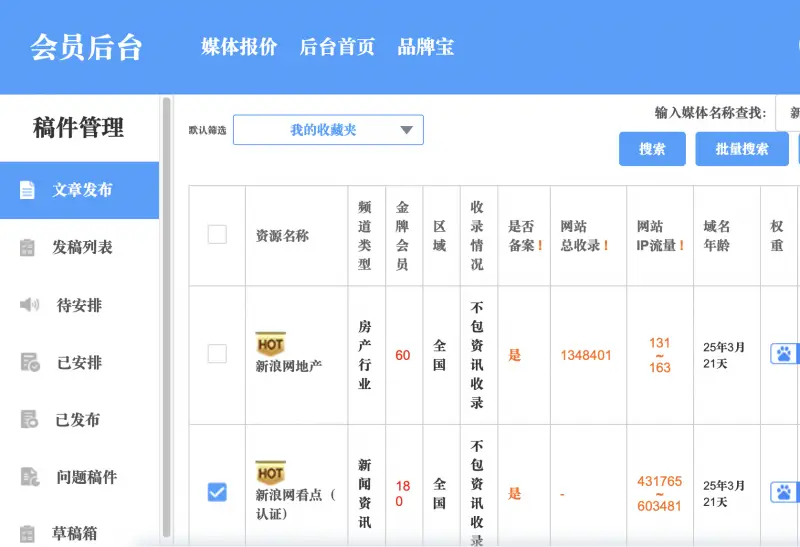Click the paw weight icon for 新浪网看点

coord(784,492)
